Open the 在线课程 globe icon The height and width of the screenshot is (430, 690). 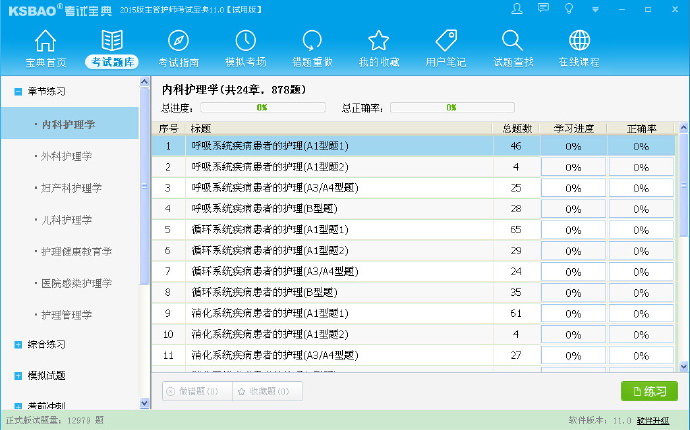tap(579, 40)
